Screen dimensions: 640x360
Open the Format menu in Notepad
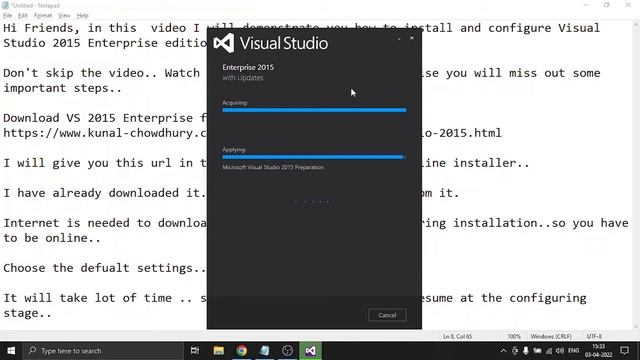(x=43, y=16)
